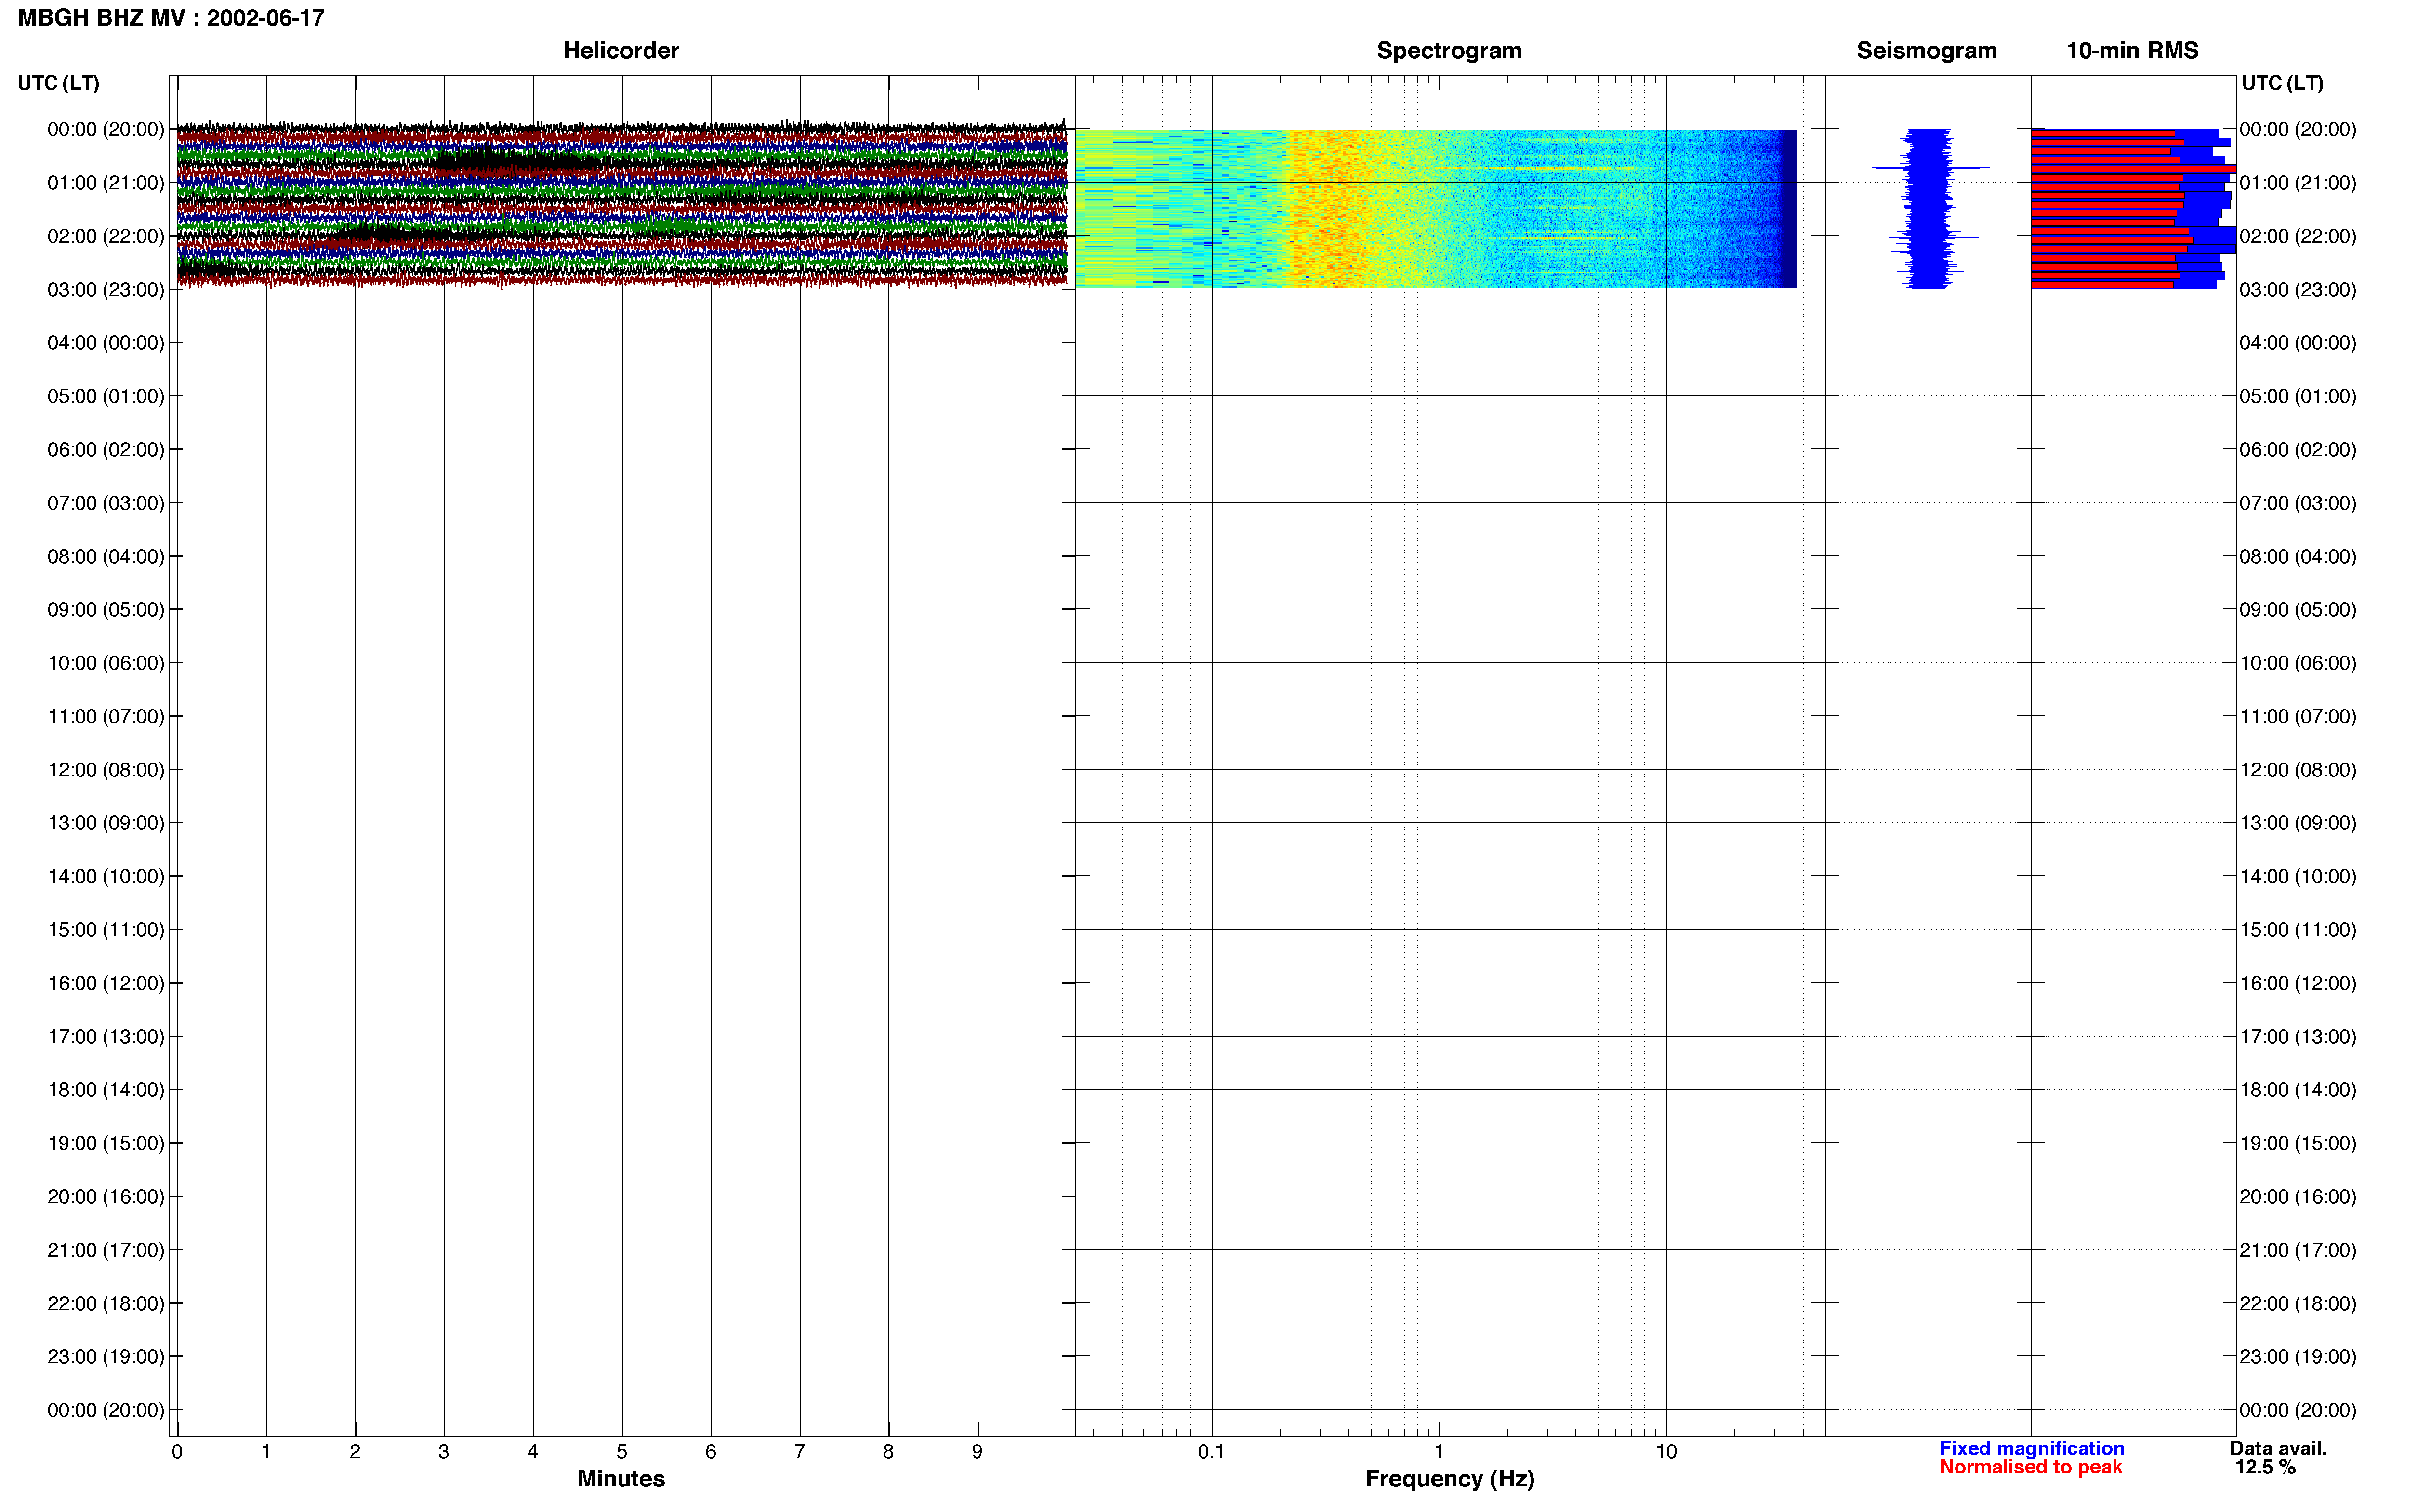Select the 'Spectrogram' panel heading
2418x1512 pixels.
[1449, 51]
